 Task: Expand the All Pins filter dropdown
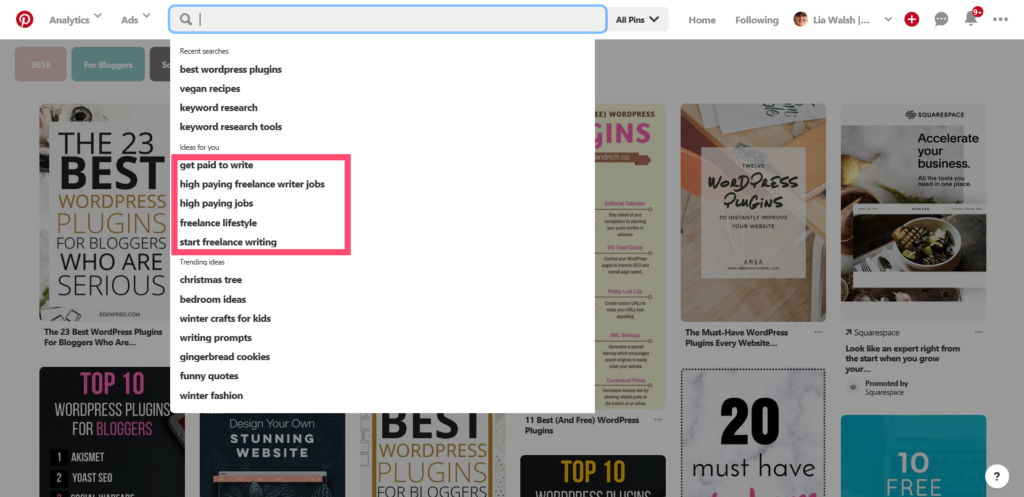[638, 20]
